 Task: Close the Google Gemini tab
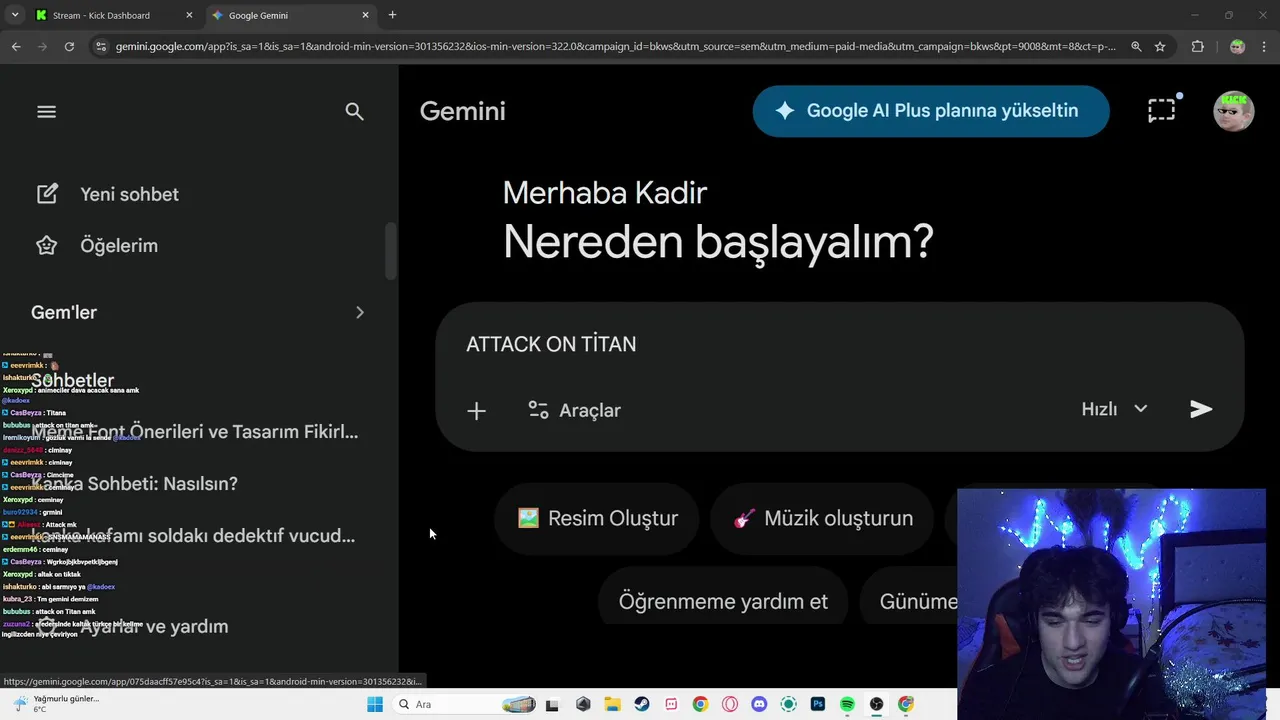coord(365,15)
